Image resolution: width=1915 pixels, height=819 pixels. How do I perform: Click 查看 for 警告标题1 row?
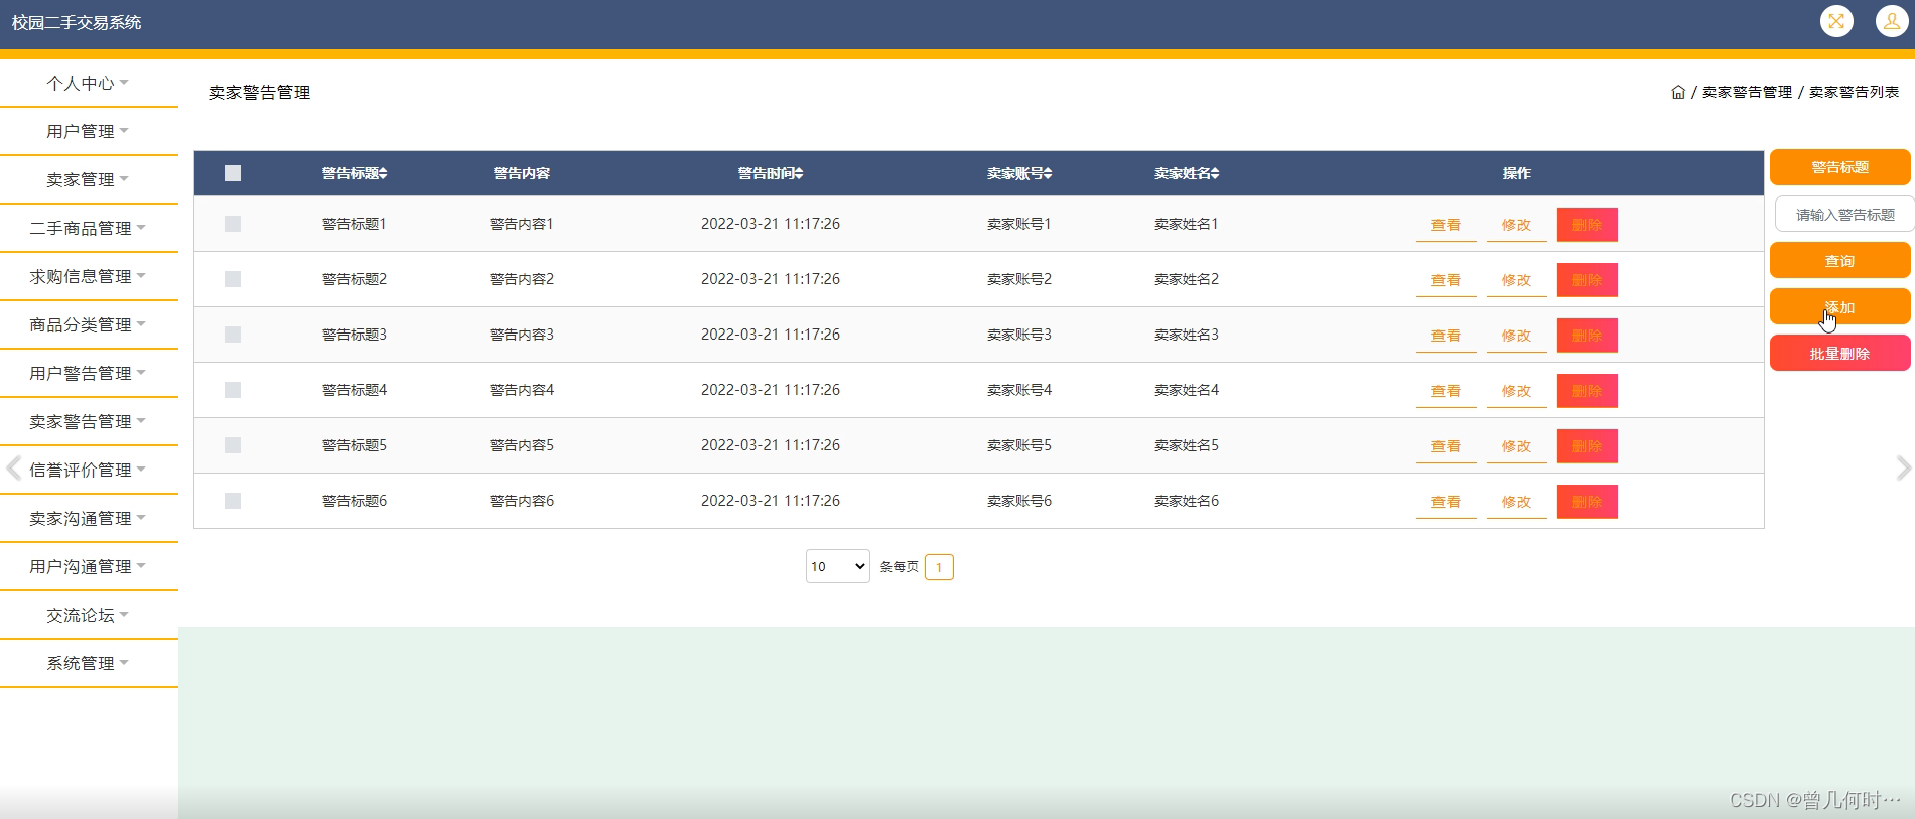pyautogui.click(x=1446, y=225)
